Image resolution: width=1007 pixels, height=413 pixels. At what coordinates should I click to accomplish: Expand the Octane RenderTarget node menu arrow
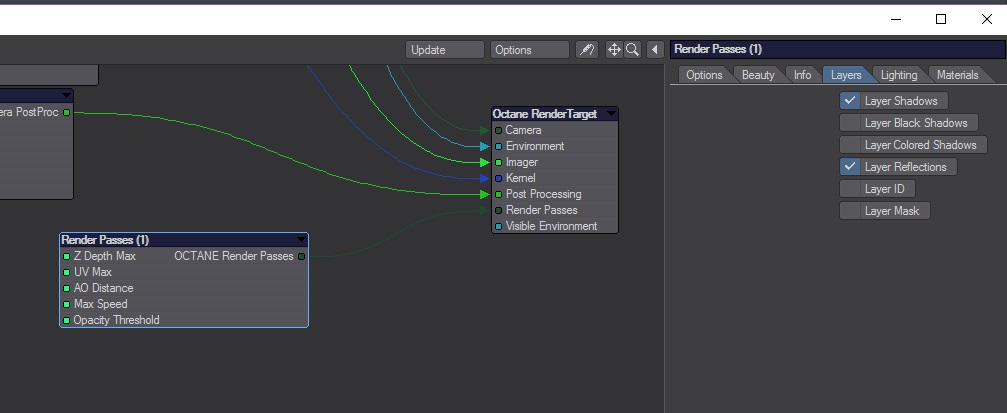pyautogui.click(x=611, y=114)
